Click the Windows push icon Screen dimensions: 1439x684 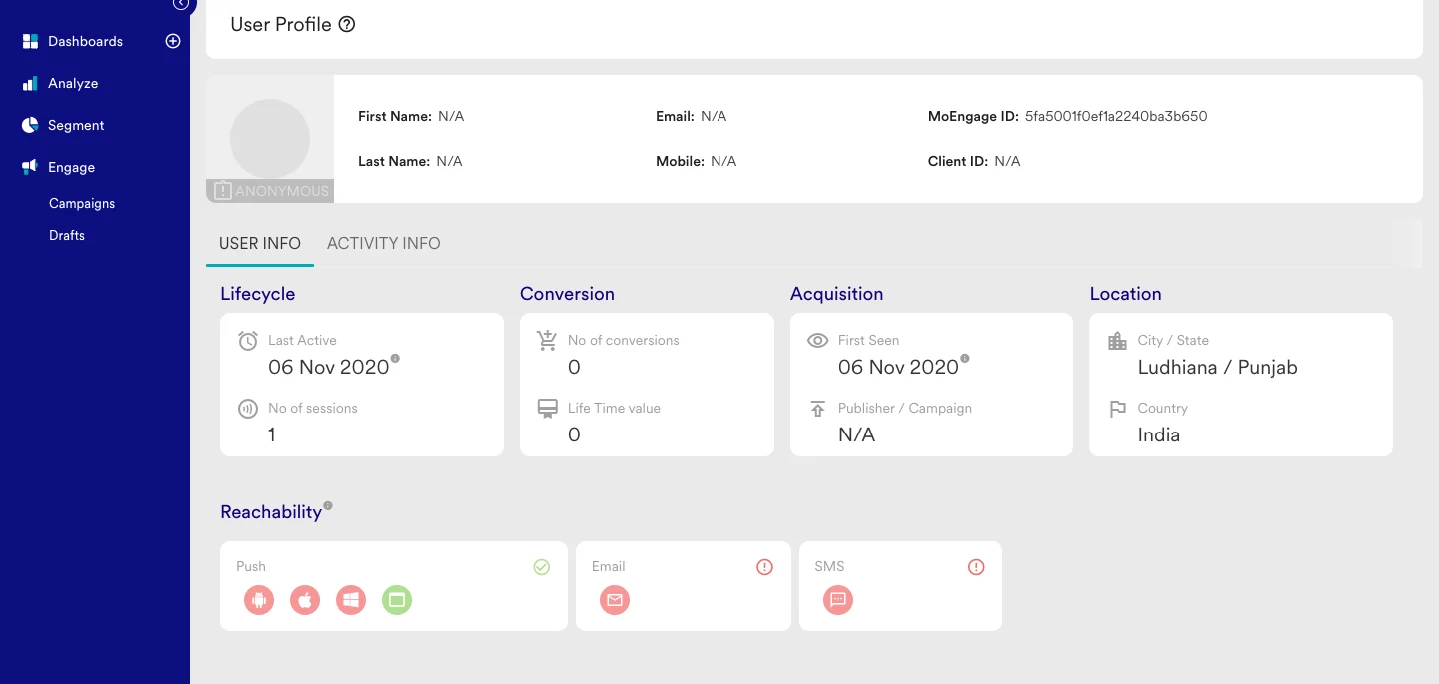click(x=351, y=600)
